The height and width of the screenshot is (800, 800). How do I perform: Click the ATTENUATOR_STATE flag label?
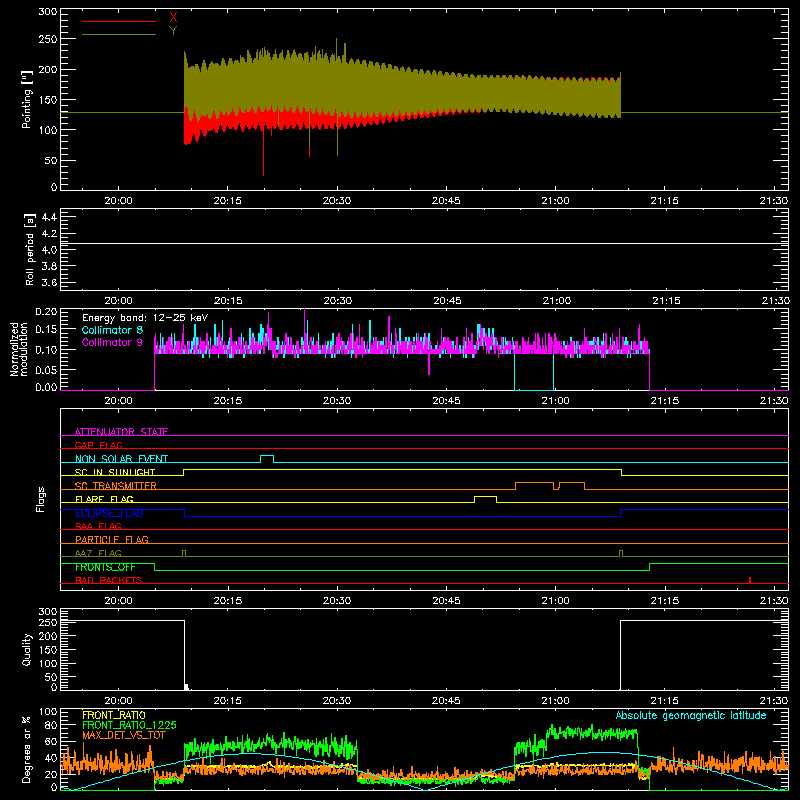click(121, 432)
